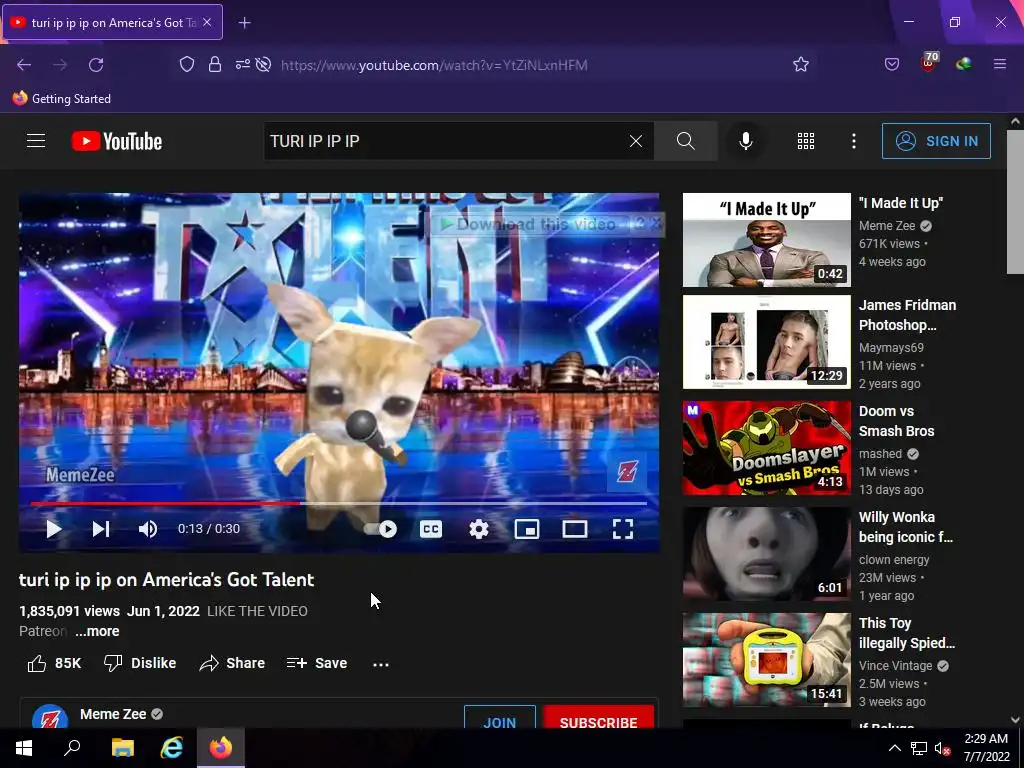1024x768 pixels.
Task: Share the video
Action: (x=232, y=664)
